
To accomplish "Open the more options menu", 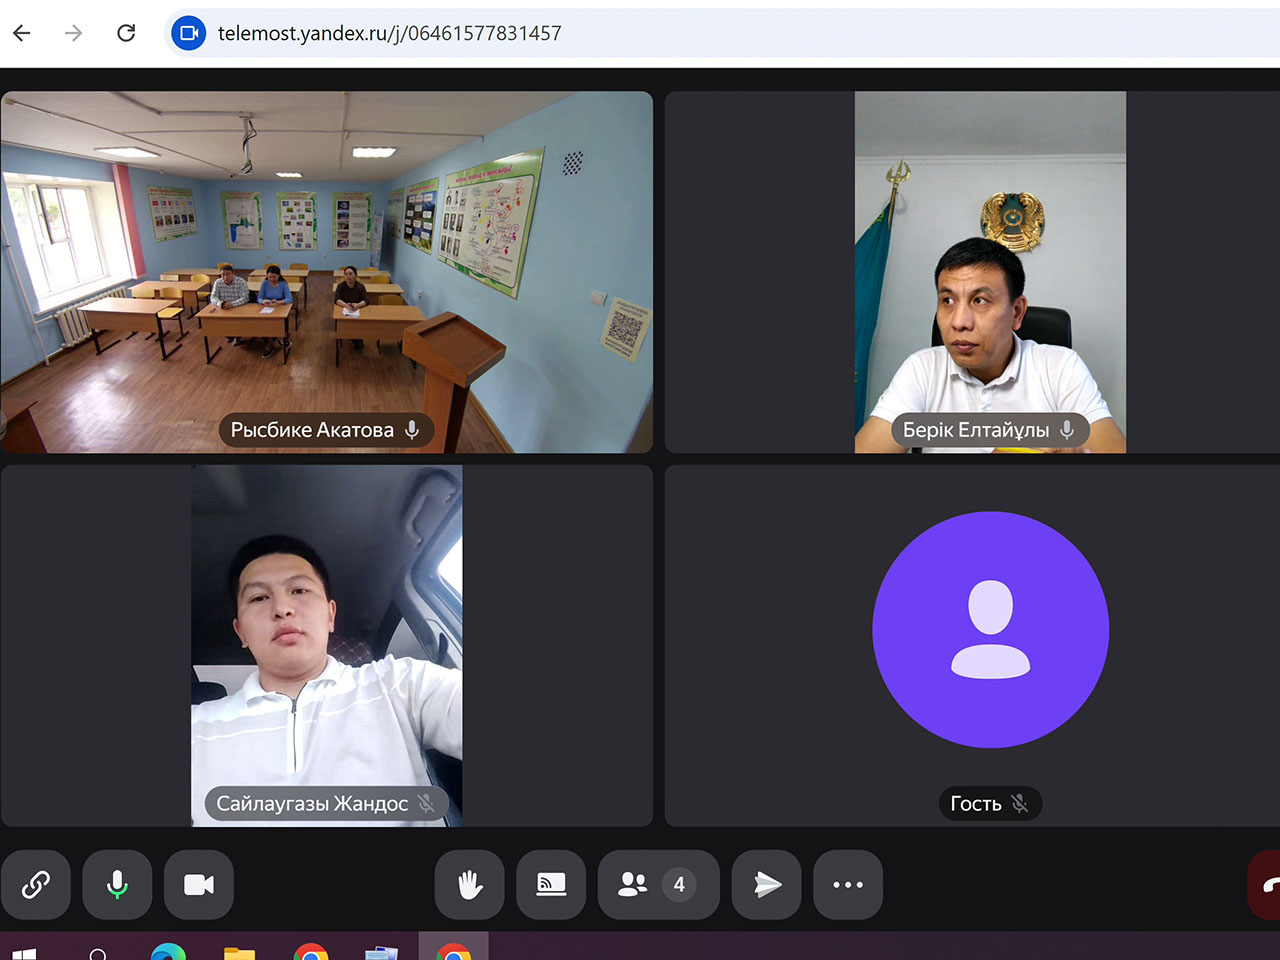I will (847, 884).
